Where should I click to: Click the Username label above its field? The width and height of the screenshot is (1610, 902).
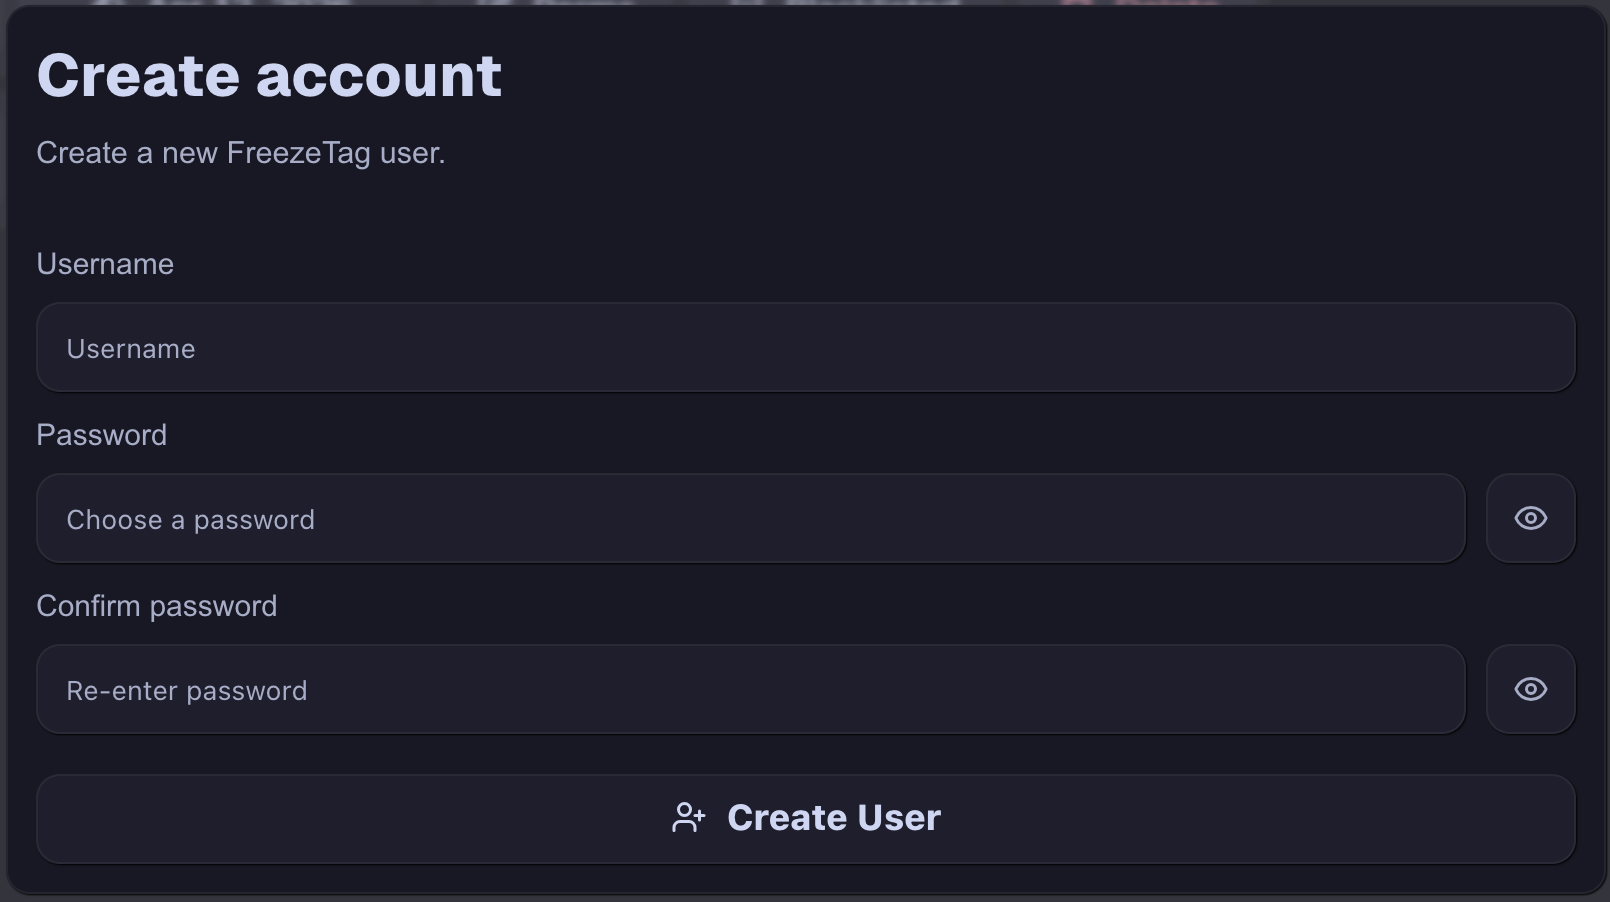104,264
